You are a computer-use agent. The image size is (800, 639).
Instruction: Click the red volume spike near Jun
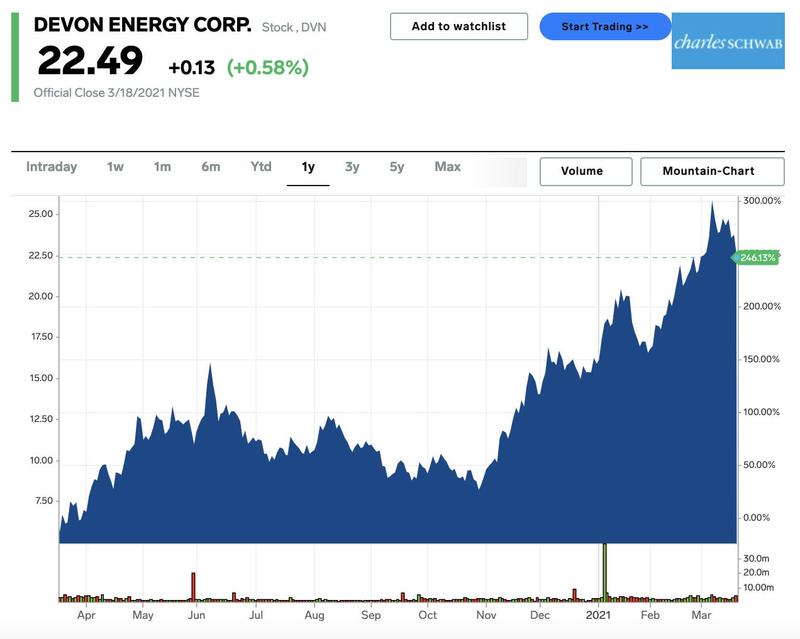[x=193, y=586]
